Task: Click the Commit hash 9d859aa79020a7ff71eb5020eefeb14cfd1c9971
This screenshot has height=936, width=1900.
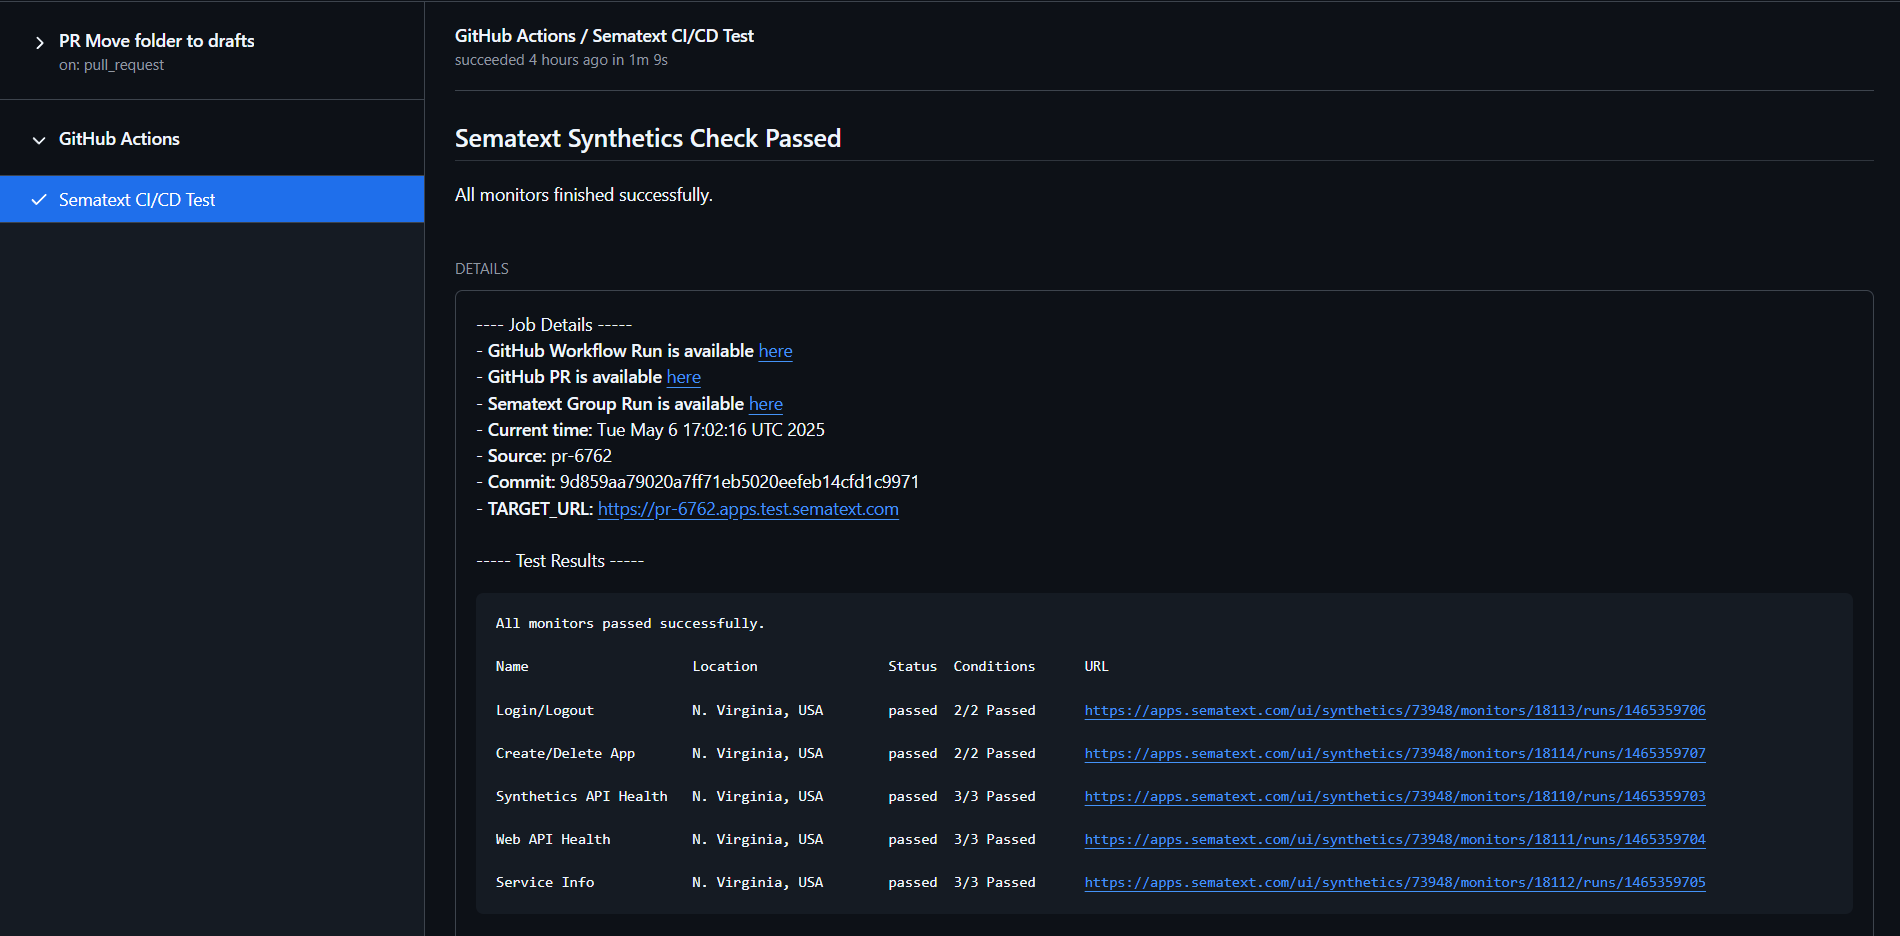Action: pyautogui.click(x=739, y=482)
